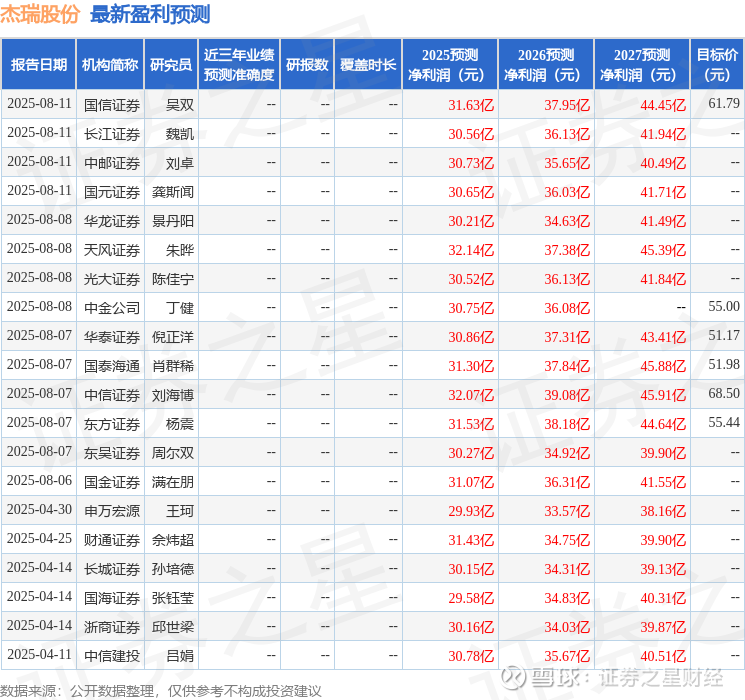The height and width of the screenshot is (700, 745).
Task: Click the 2025-08-06 report date
Action: pyautogui.click(x=39, y=480)
